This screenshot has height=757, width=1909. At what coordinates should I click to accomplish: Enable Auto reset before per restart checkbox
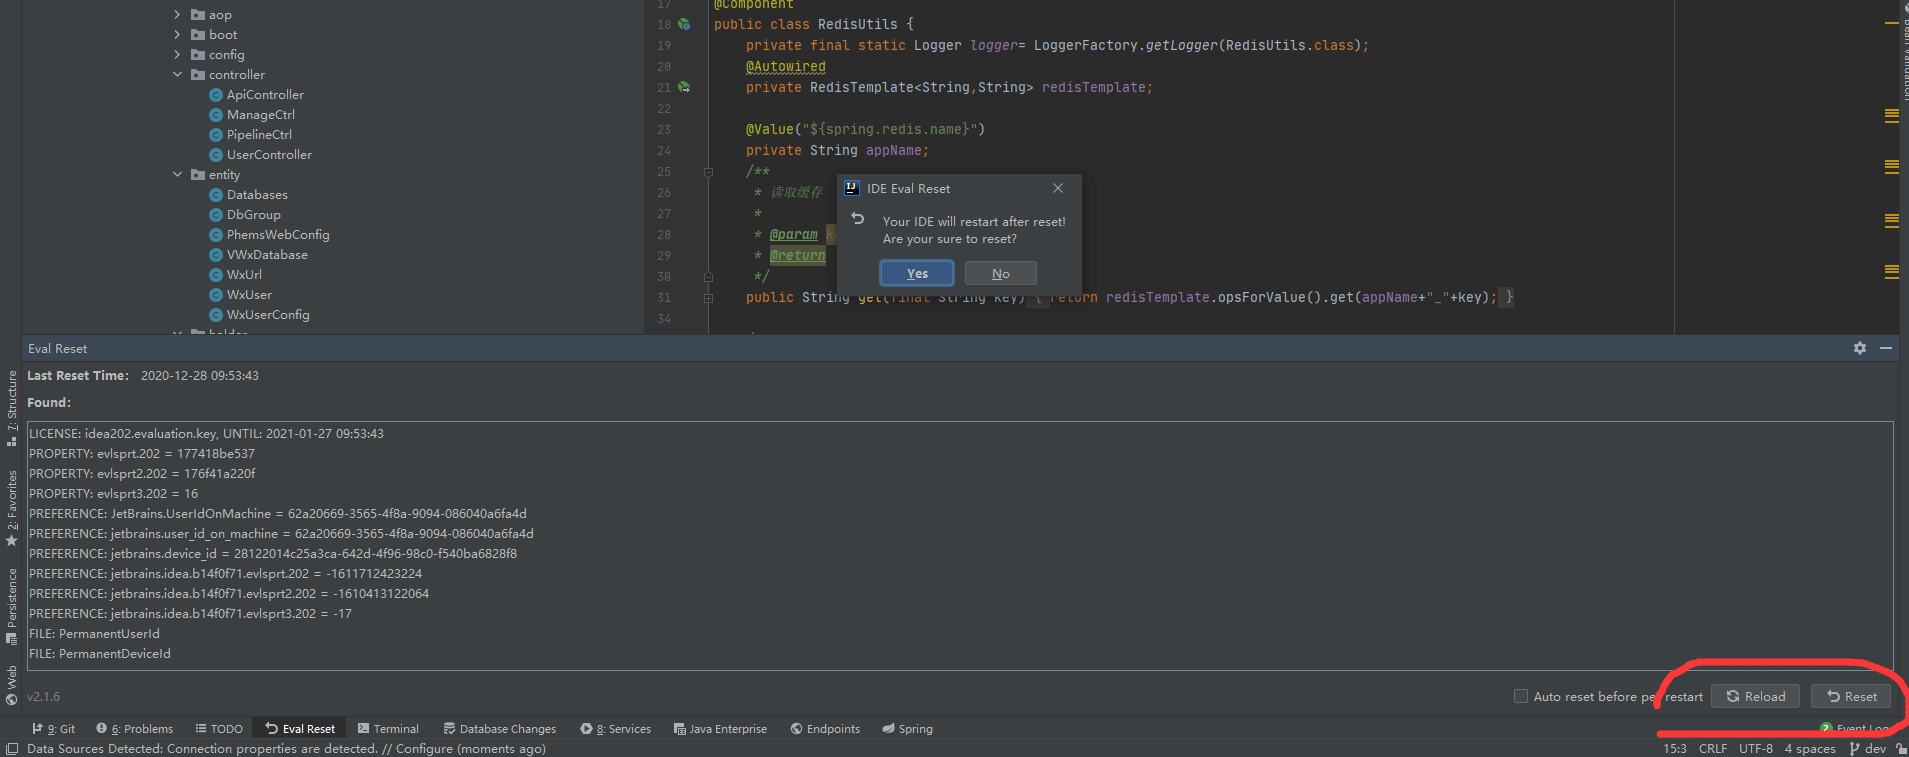click(x=1521, y=696)
